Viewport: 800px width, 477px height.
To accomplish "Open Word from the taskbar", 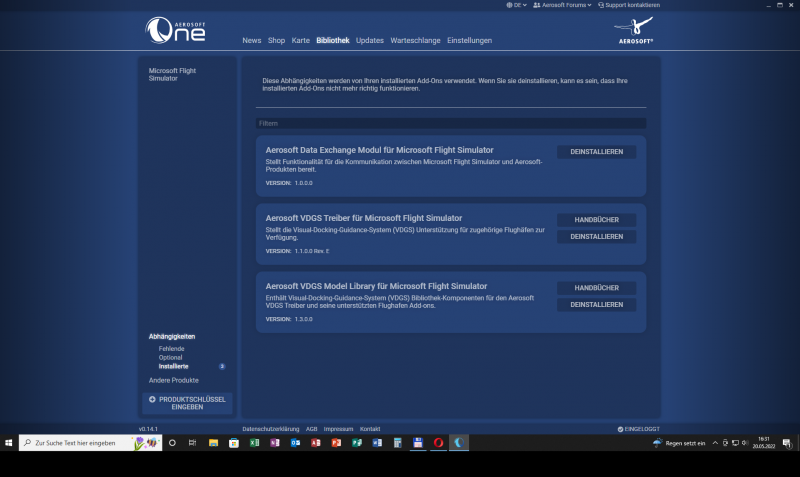I will click(x=377, y=443).
